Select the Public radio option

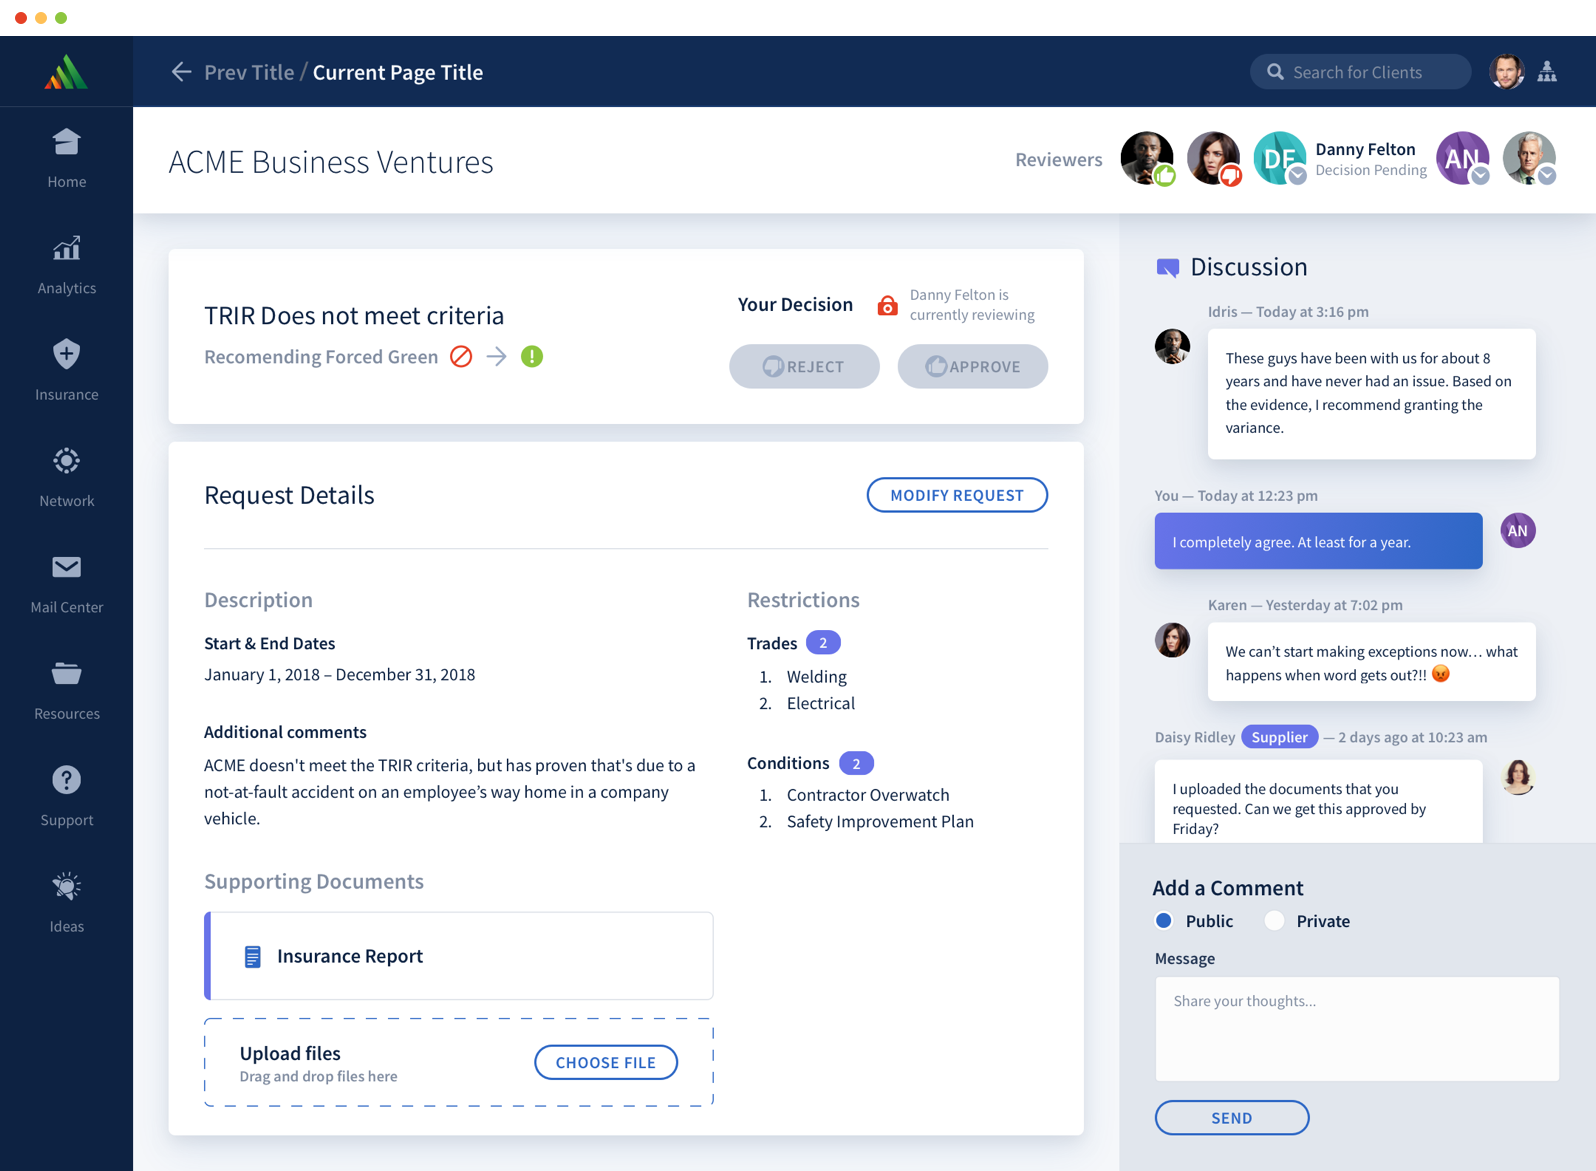[1164, 921]
